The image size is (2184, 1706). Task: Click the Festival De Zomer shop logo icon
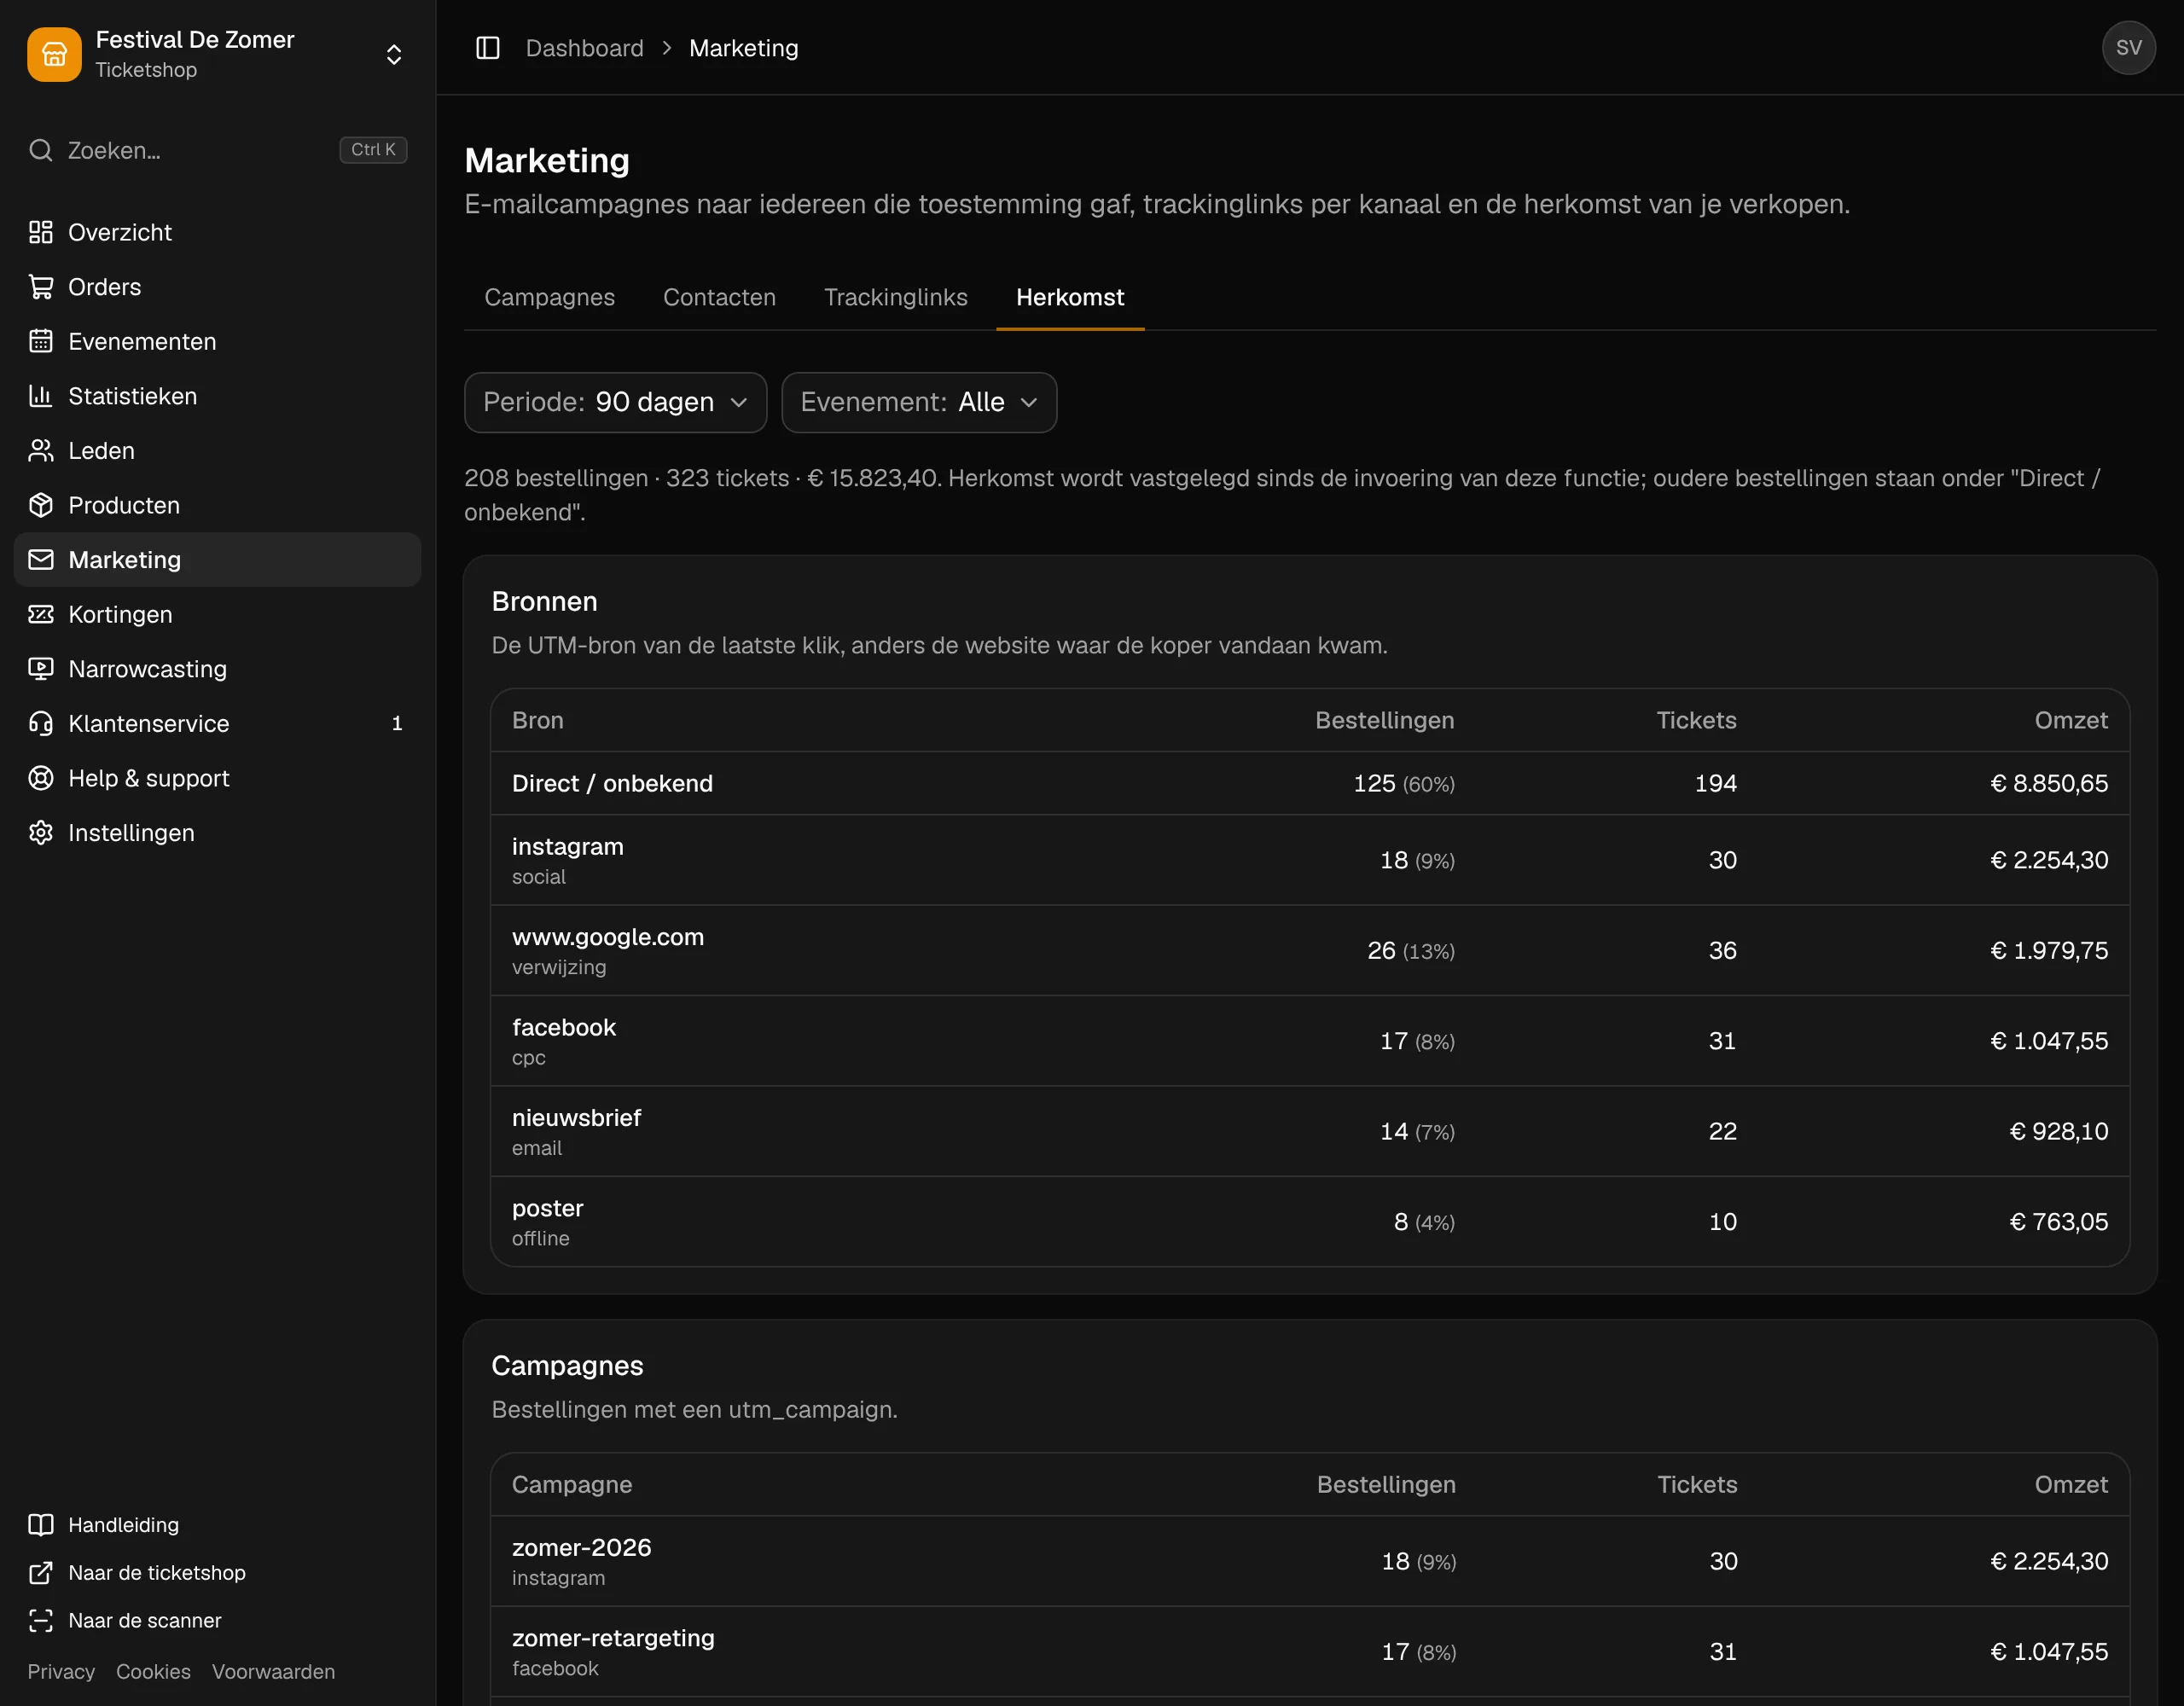(x=54, y=54)
